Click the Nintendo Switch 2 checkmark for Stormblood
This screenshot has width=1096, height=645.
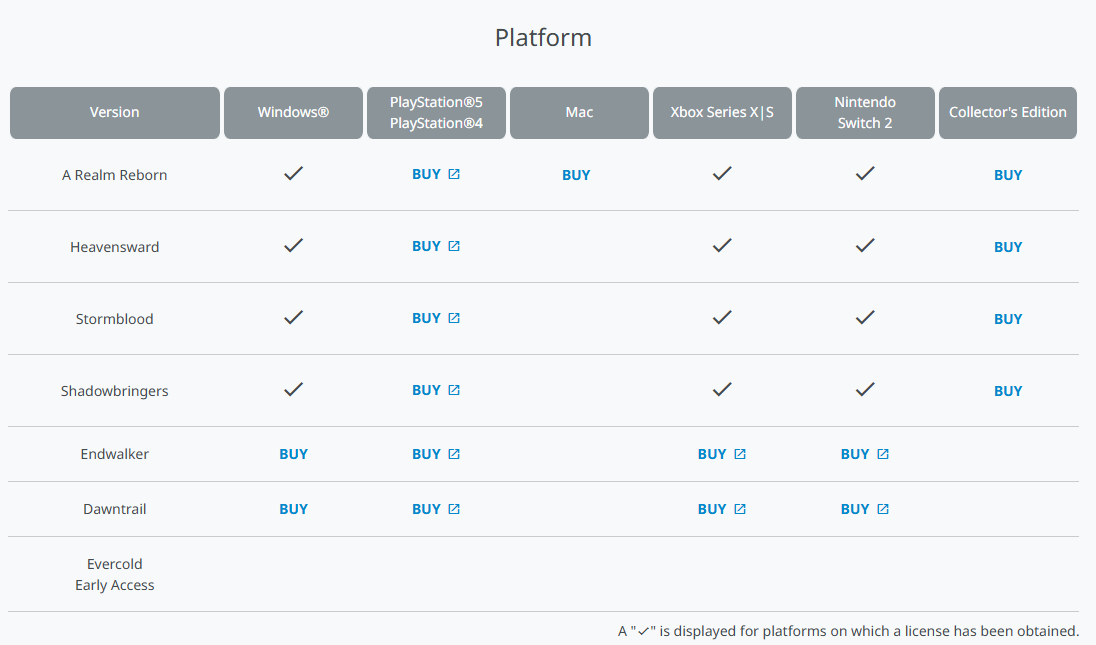coord(865,317)
